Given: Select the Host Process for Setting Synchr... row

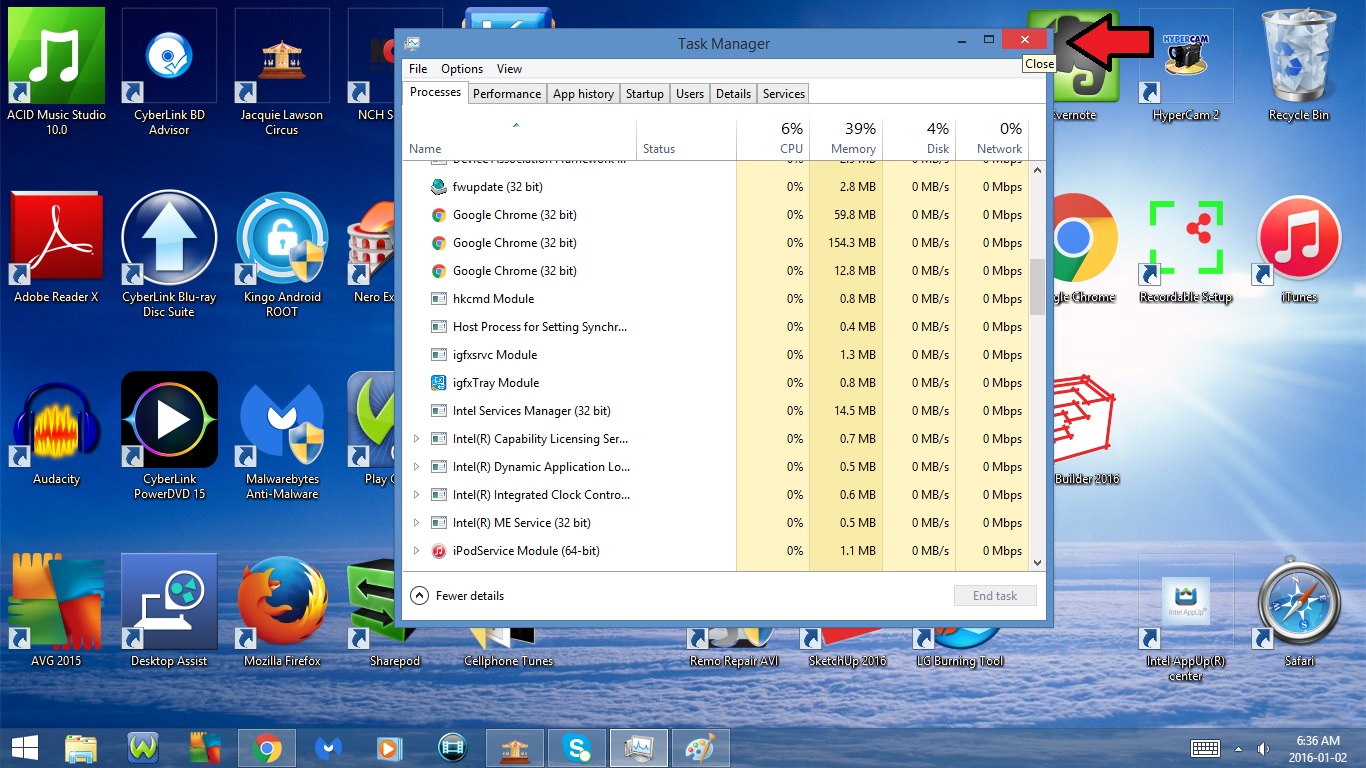Looking at the screenshot, I should pyautogui.click(x=716, y=327).
